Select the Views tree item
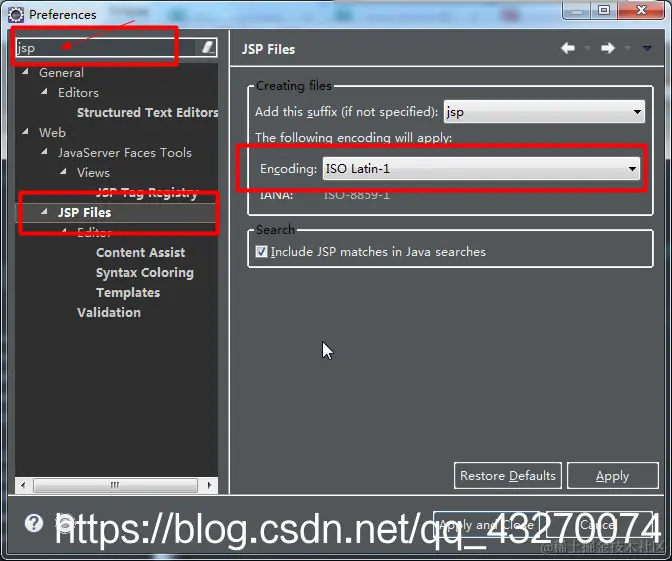This screenshot has height=561, width=672. [x=93, y=173]
